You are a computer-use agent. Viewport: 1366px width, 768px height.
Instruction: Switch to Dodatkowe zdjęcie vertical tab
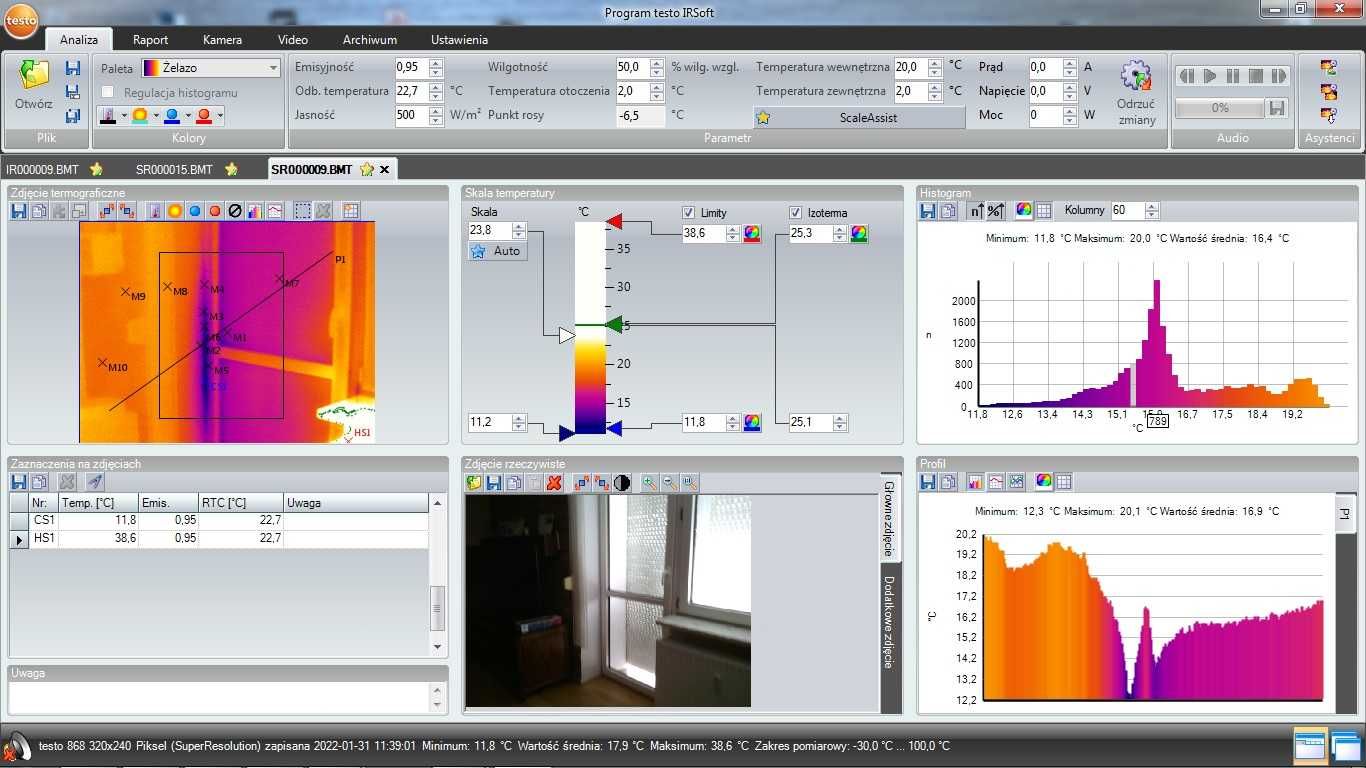coord(891,622)
